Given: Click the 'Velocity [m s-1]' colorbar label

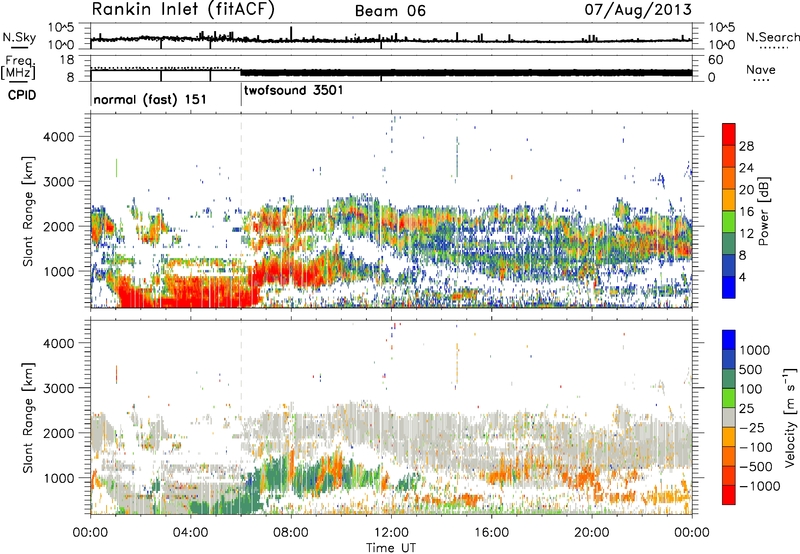Looking at the screenshot, I should click(790, 417).
